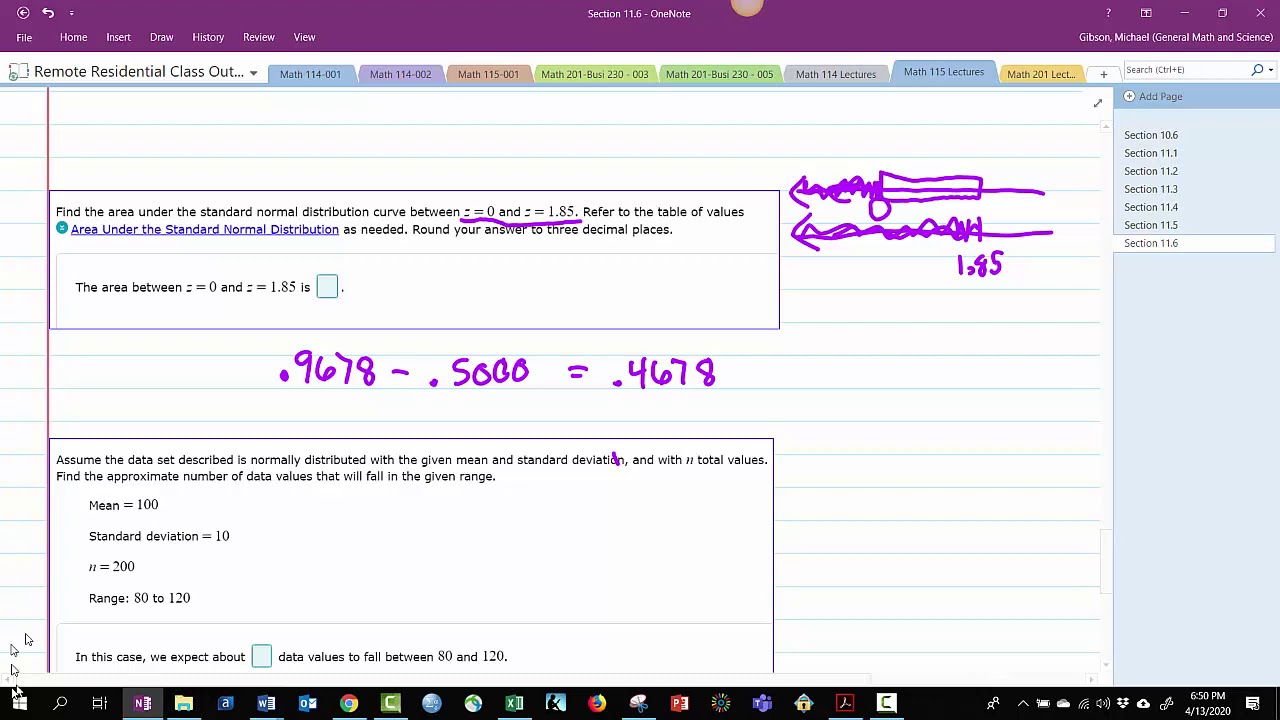The image size is (1280, 720).
Task: Open Area Under the Standard Normal Distribution link
Action: coord(205,229)
